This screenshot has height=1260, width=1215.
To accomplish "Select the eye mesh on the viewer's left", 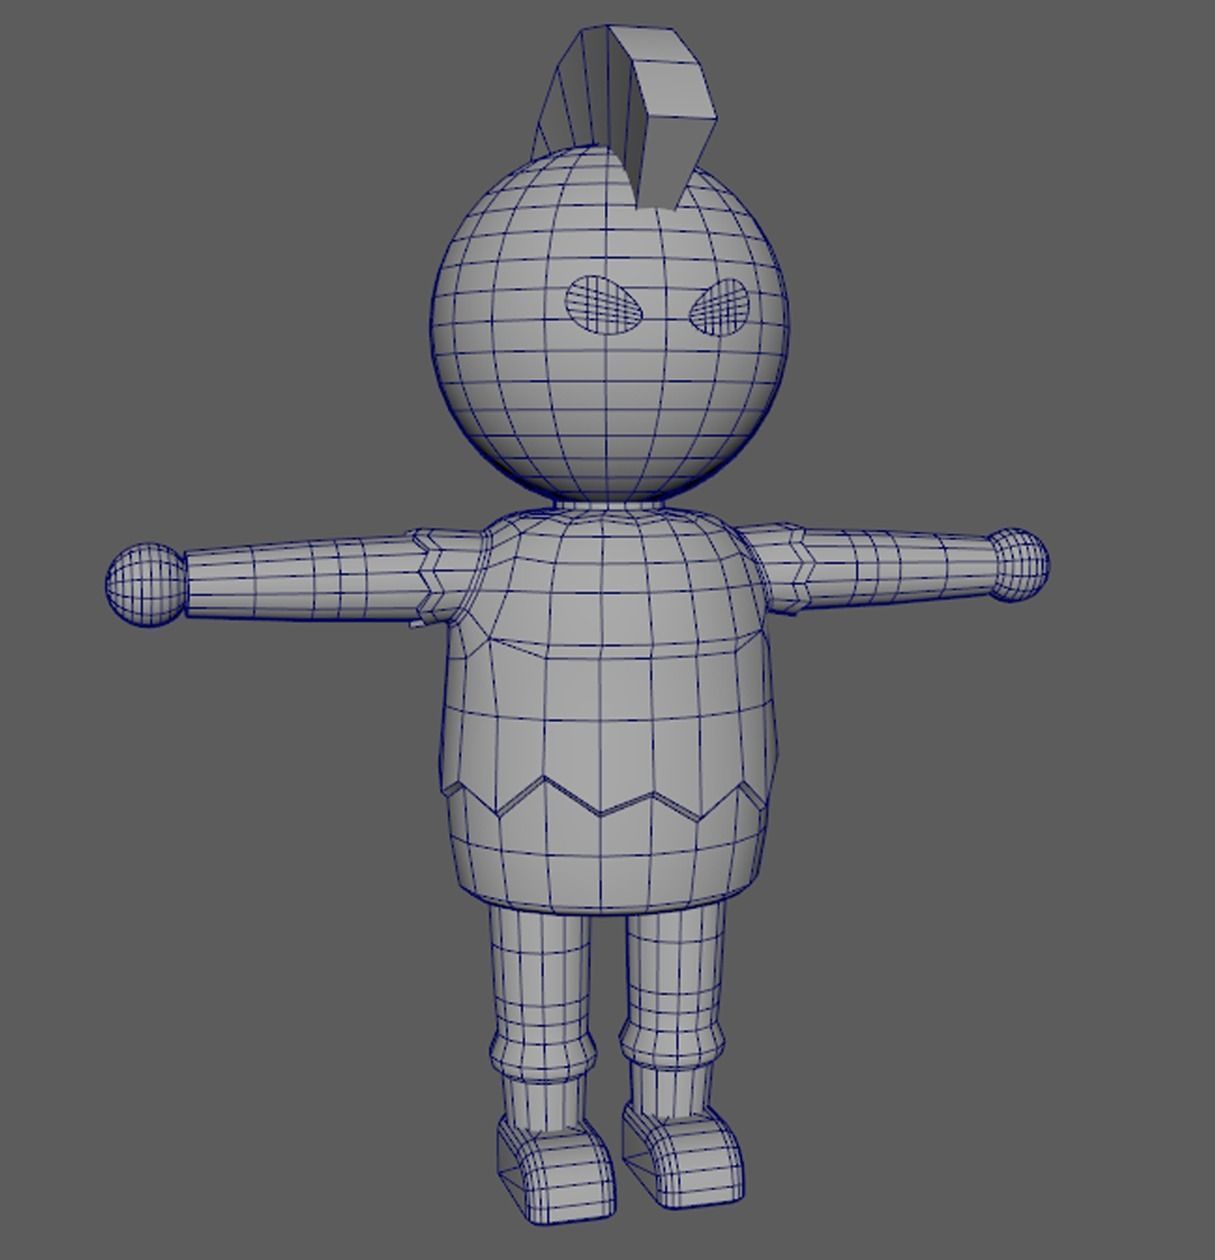I will pos(603,303).
